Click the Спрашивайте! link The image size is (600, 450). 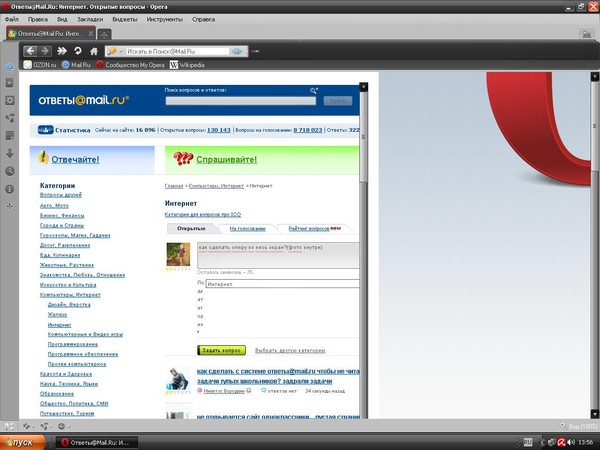click(227, 160)
